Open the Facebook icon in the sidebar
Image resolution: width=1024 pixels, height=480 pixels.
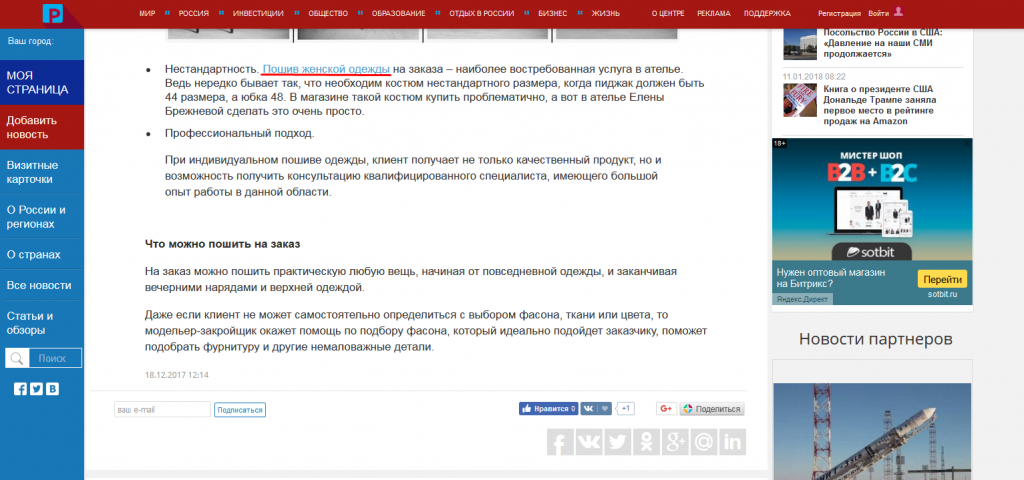coord(20,389)
